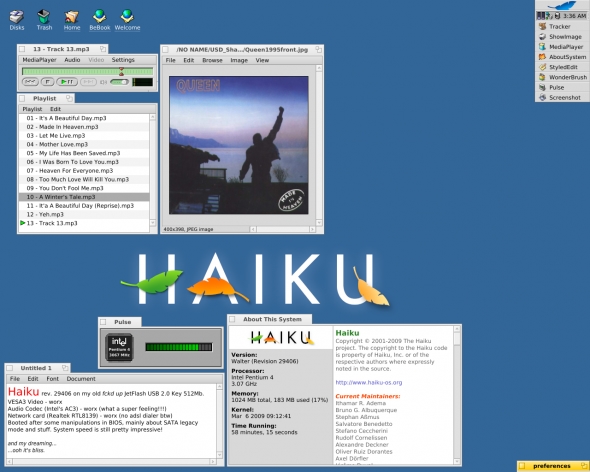Select WonderBrush in the Deskbar

562,77
